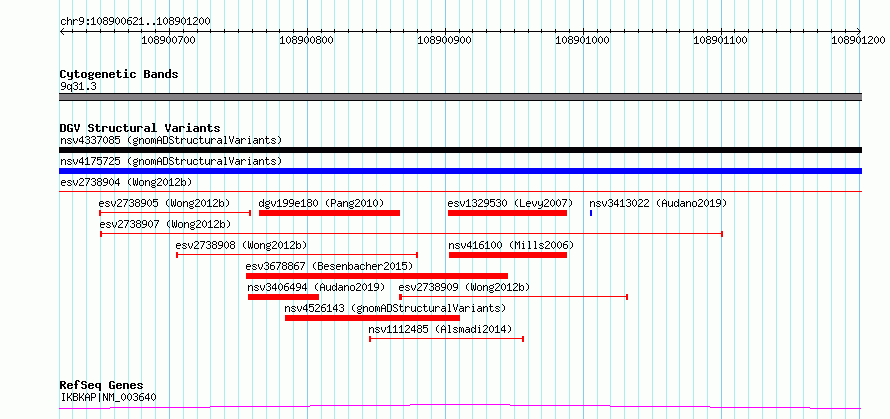
Task: Click ruler position 108900700
Action: (x=169, y=40)
